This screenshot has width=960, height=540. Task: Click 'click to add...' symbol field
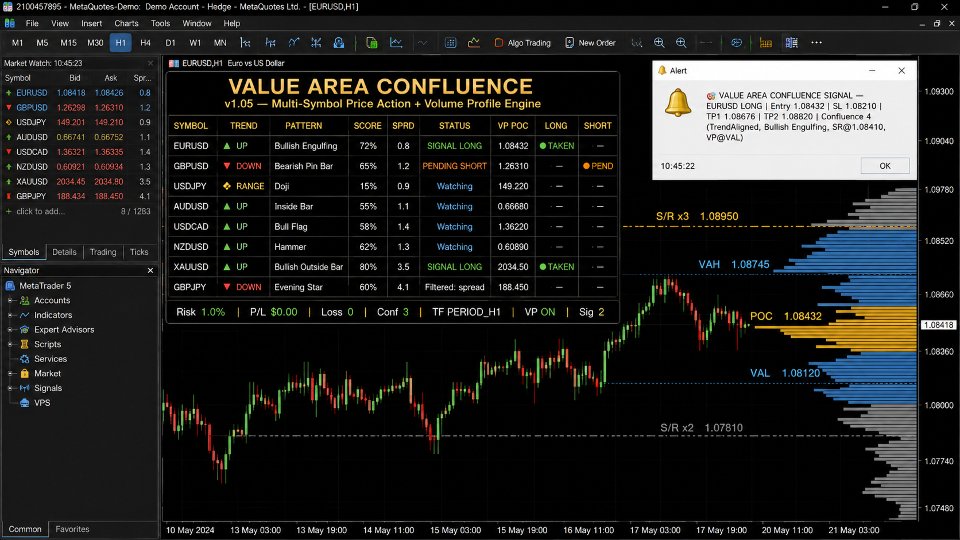[40, 211]
